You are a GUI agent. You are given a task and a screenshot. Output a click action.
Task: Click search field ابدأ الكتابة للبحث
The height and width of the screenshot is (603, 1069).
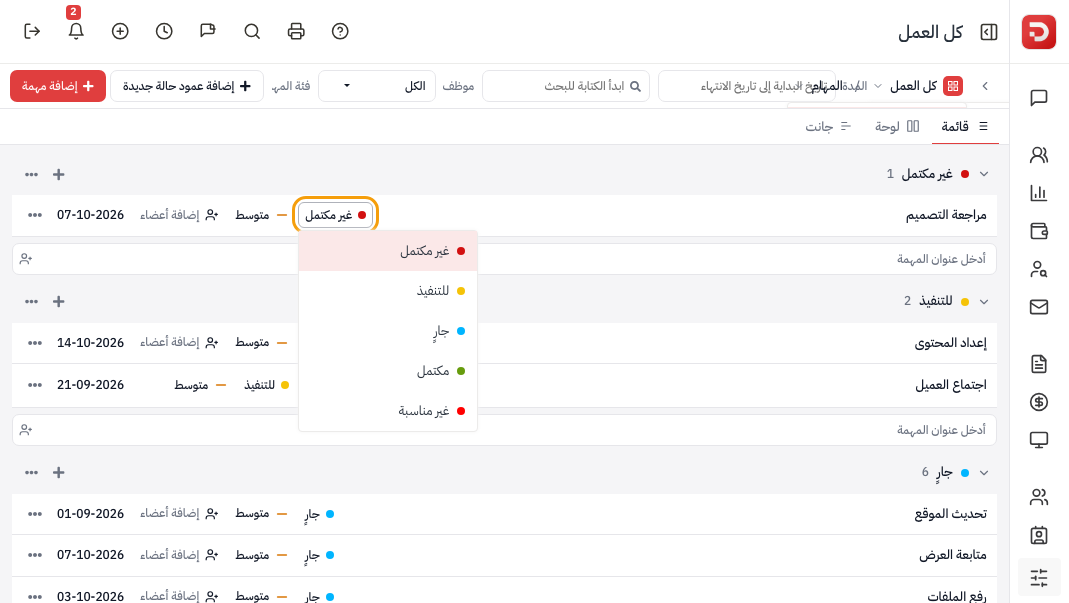(566, 86)
